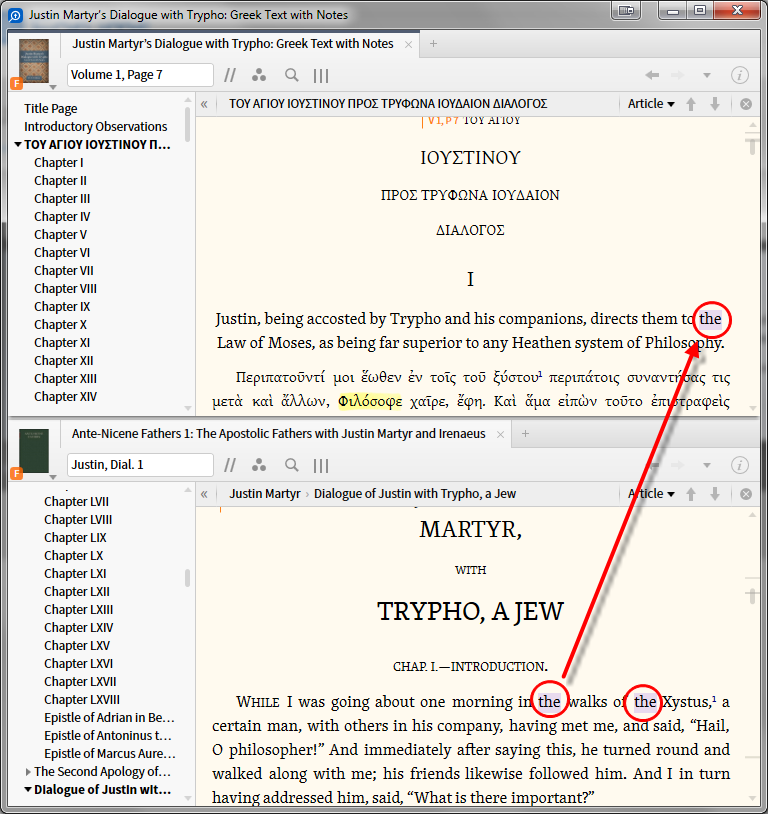Jump to Chapter LX in lower contents
The image size is (768, 814).
coord(73,556)
